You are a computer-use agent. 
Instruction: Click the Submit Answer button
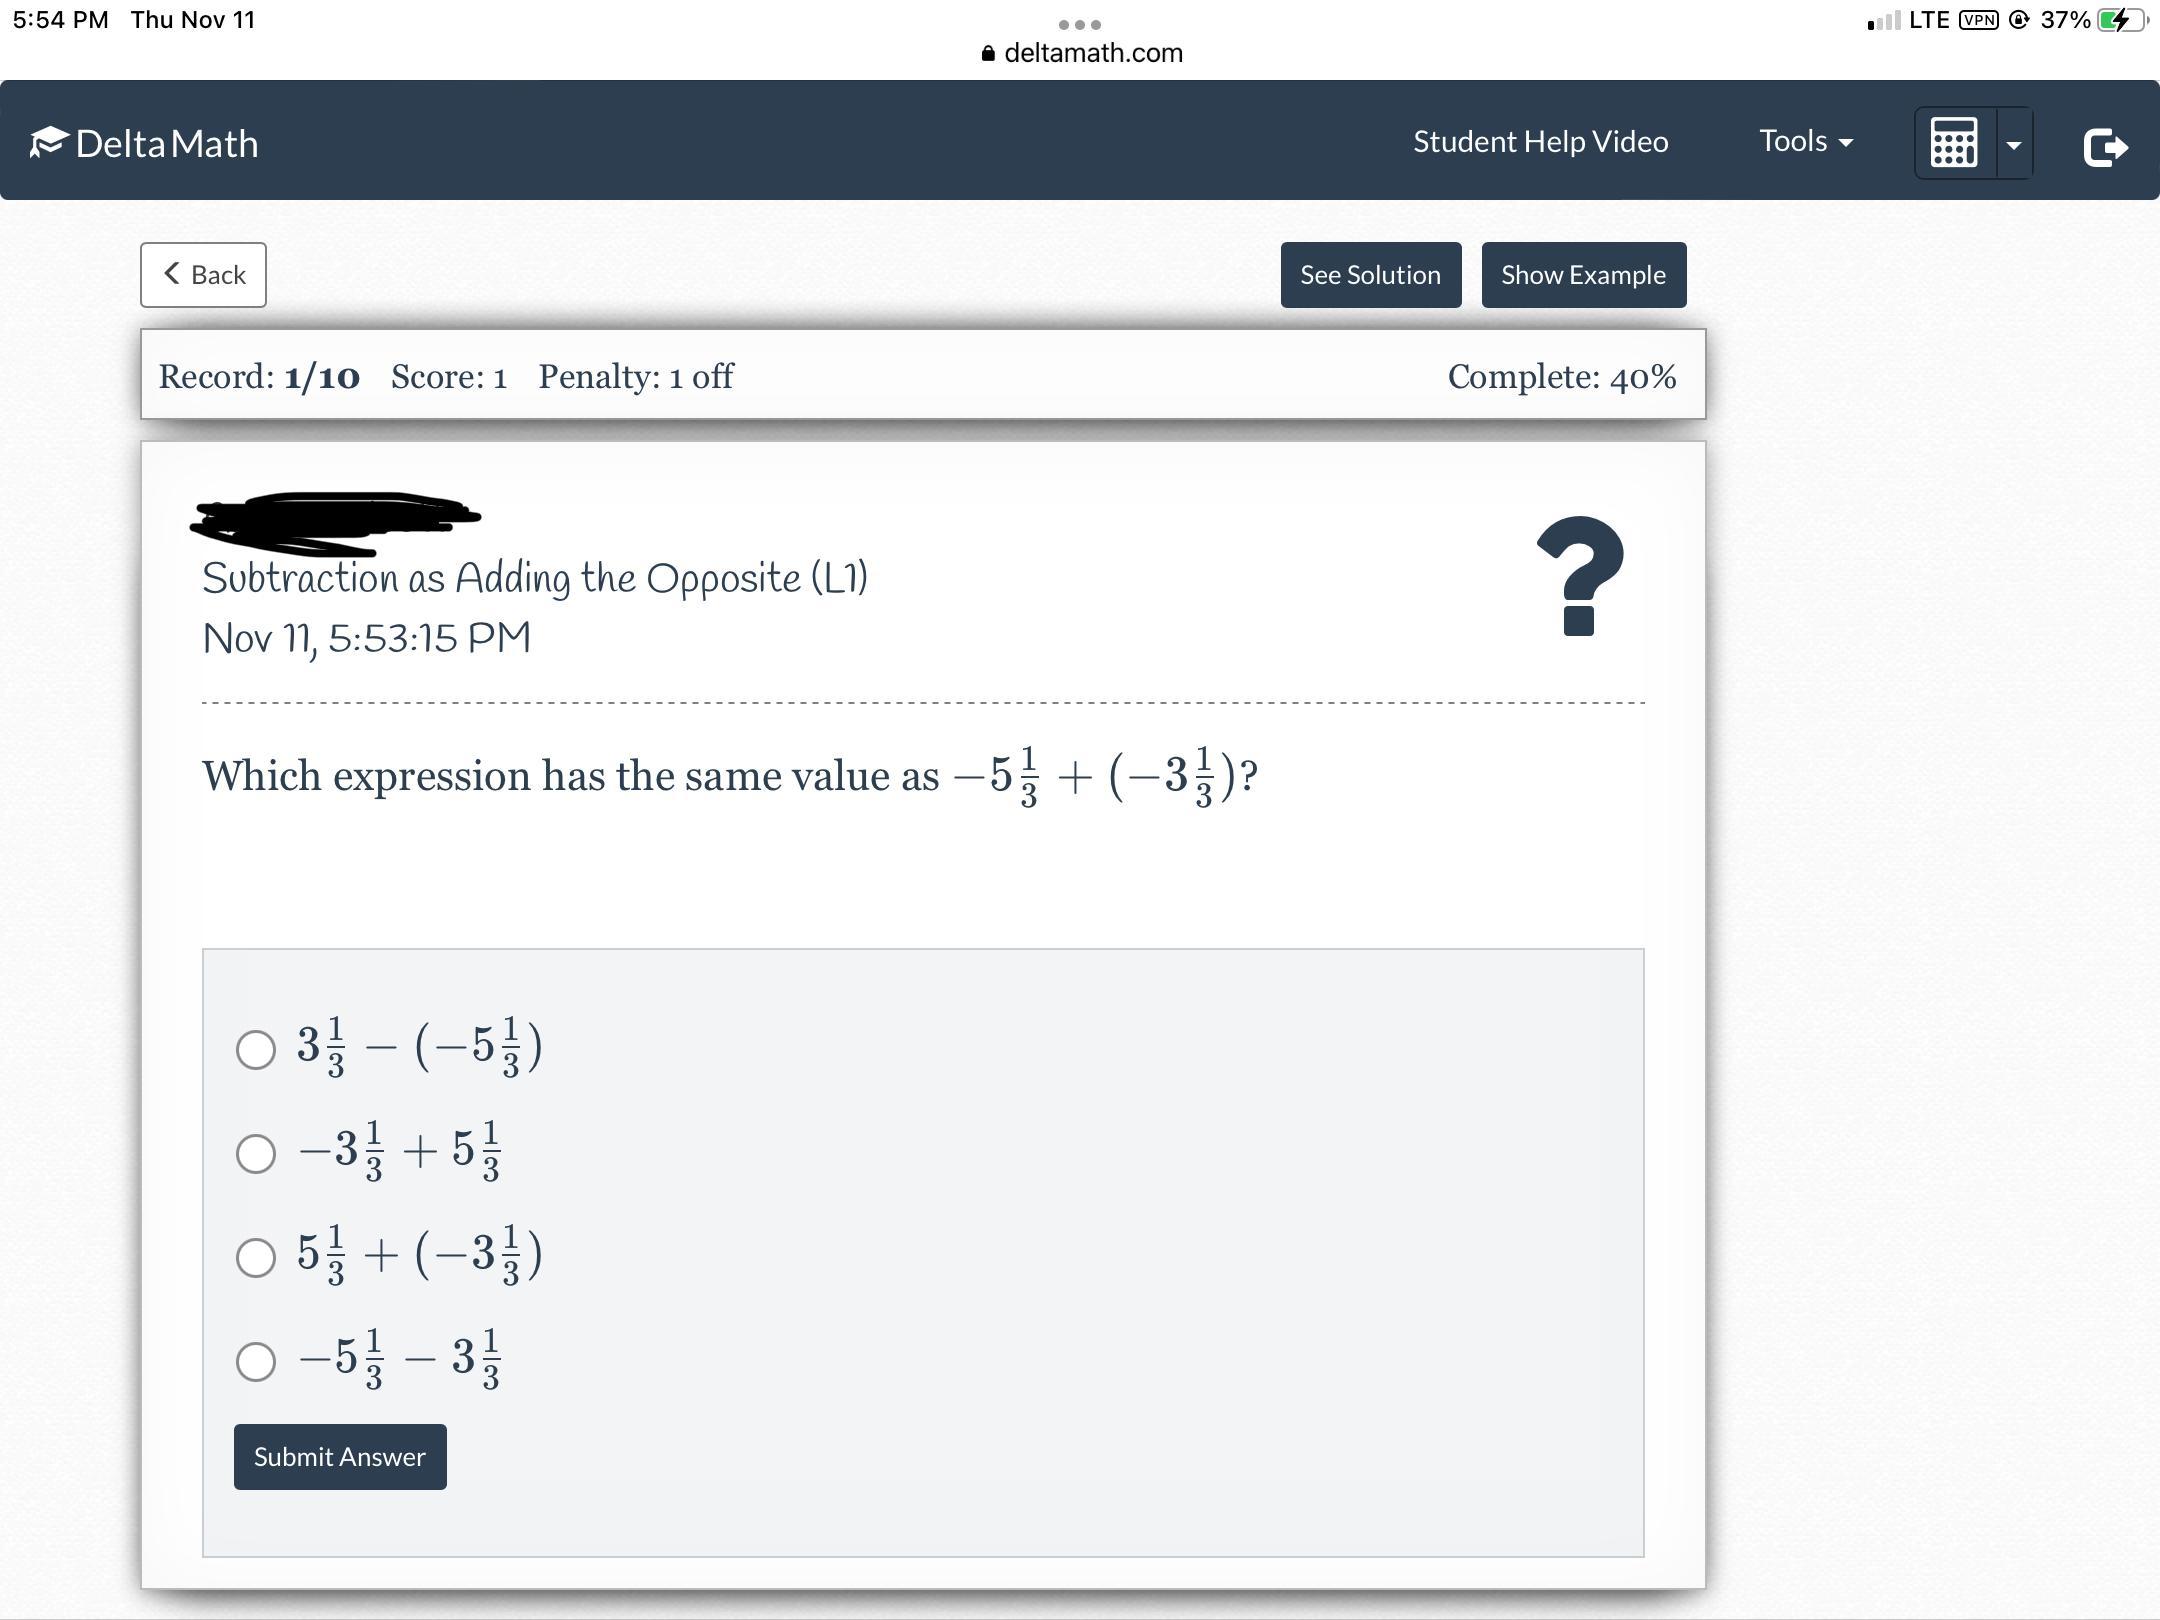[340, 1456]
